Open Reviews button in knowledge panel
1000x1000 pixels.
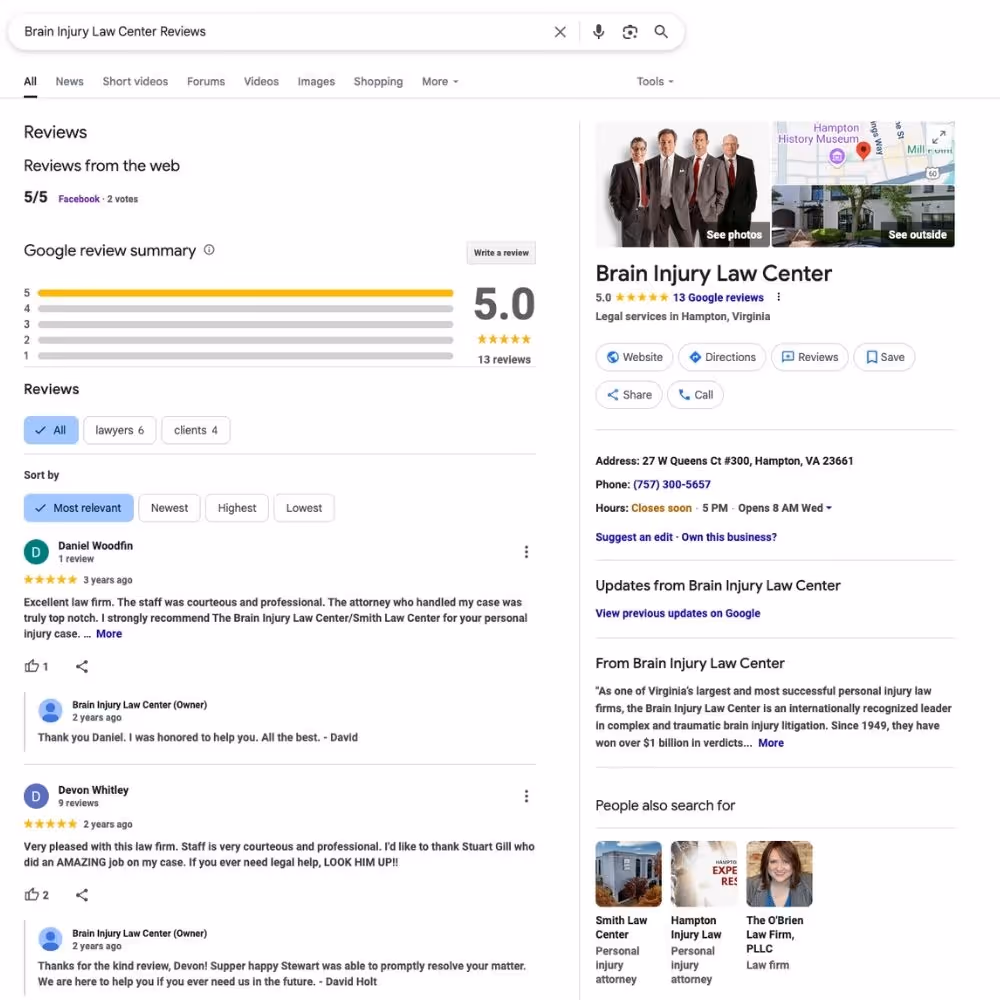pyautogui.click(x=809, y=357)
